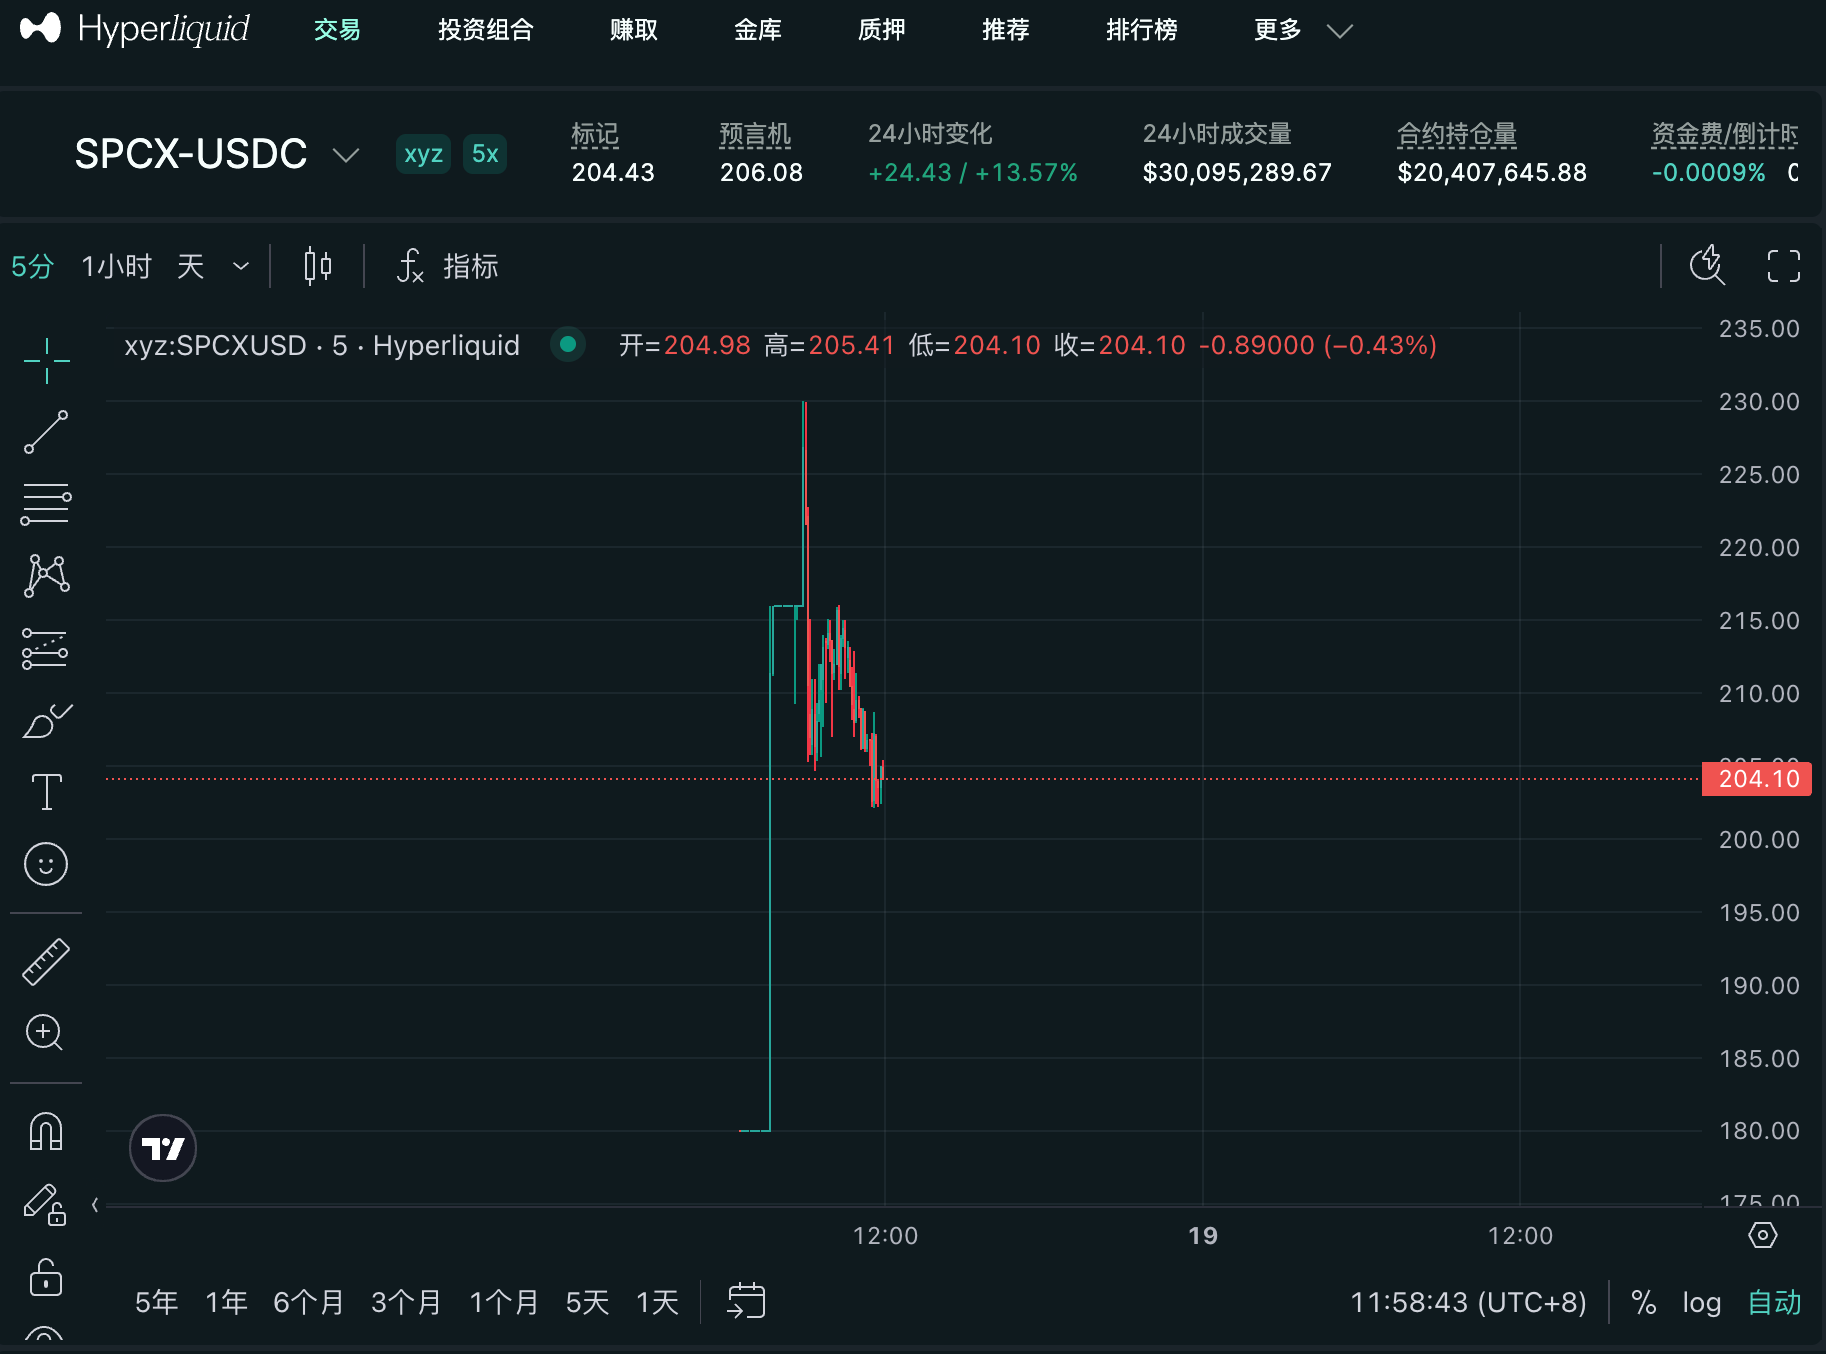
Task: Toggle lock all drawings padlock
Action: (x=46, y=1277)
